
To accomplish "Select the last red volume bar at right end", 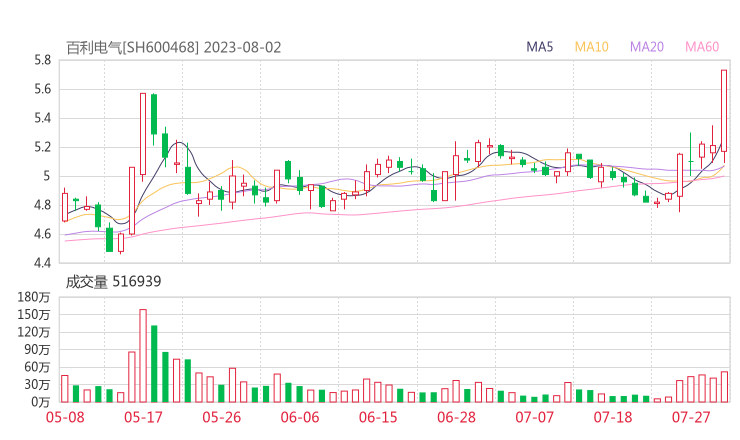I will coord(724,387).
